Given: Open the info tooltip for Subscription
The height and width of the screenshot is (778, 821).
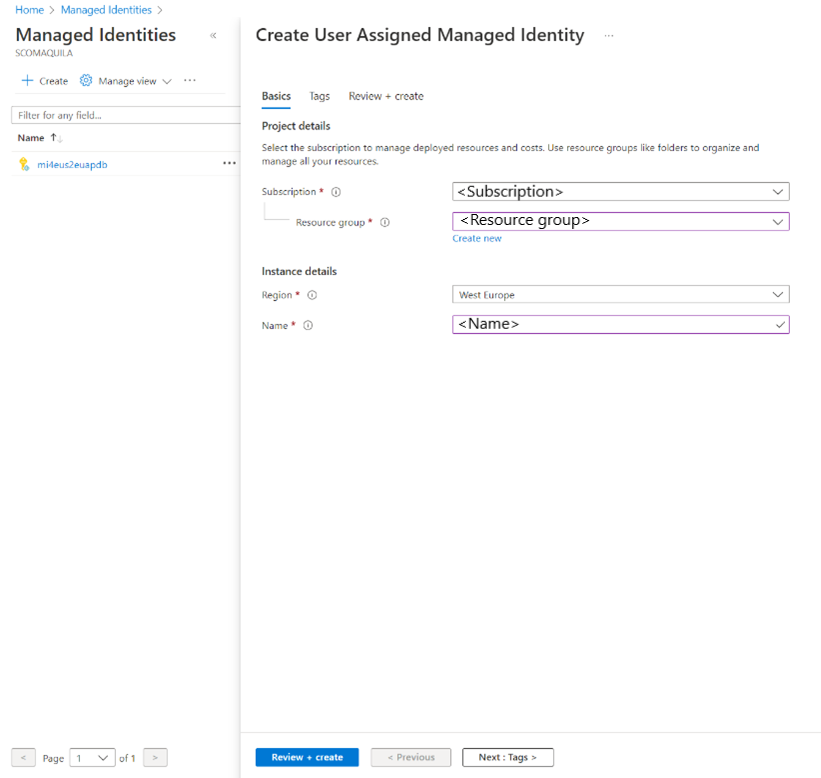Looking at the screenshot, I should (x=335, y=191).
